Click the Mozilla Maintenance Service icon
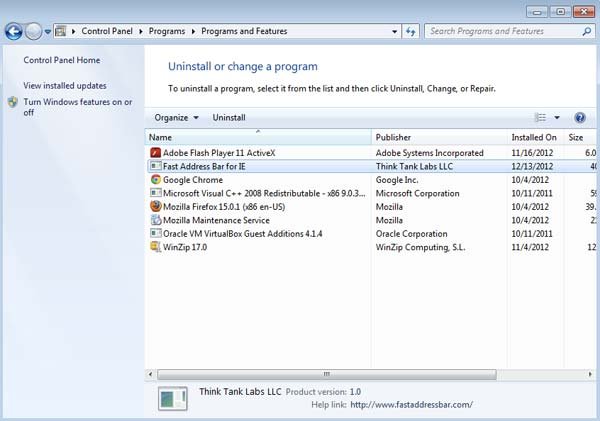The width and height of the screenshot is (600, 421). (x=155, y=220)
